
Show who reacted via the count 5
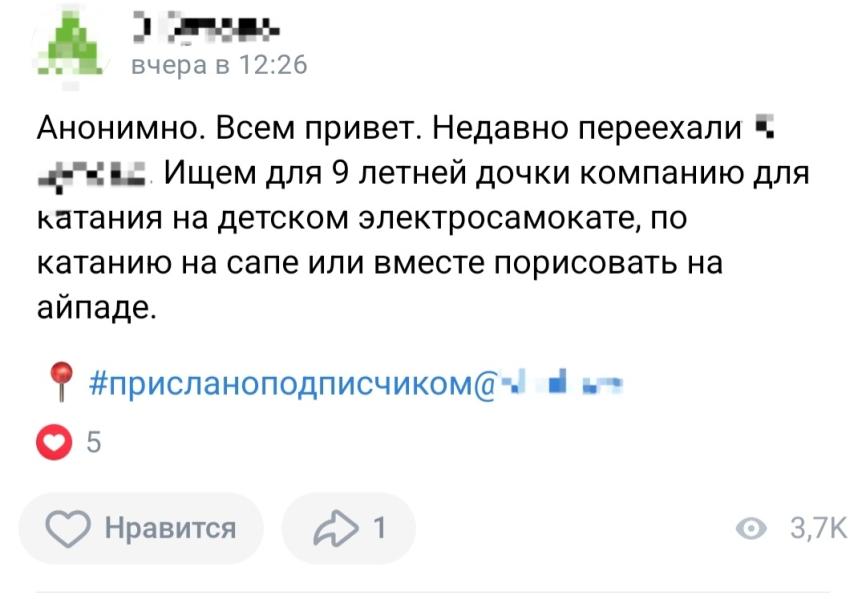pos(93,442)
